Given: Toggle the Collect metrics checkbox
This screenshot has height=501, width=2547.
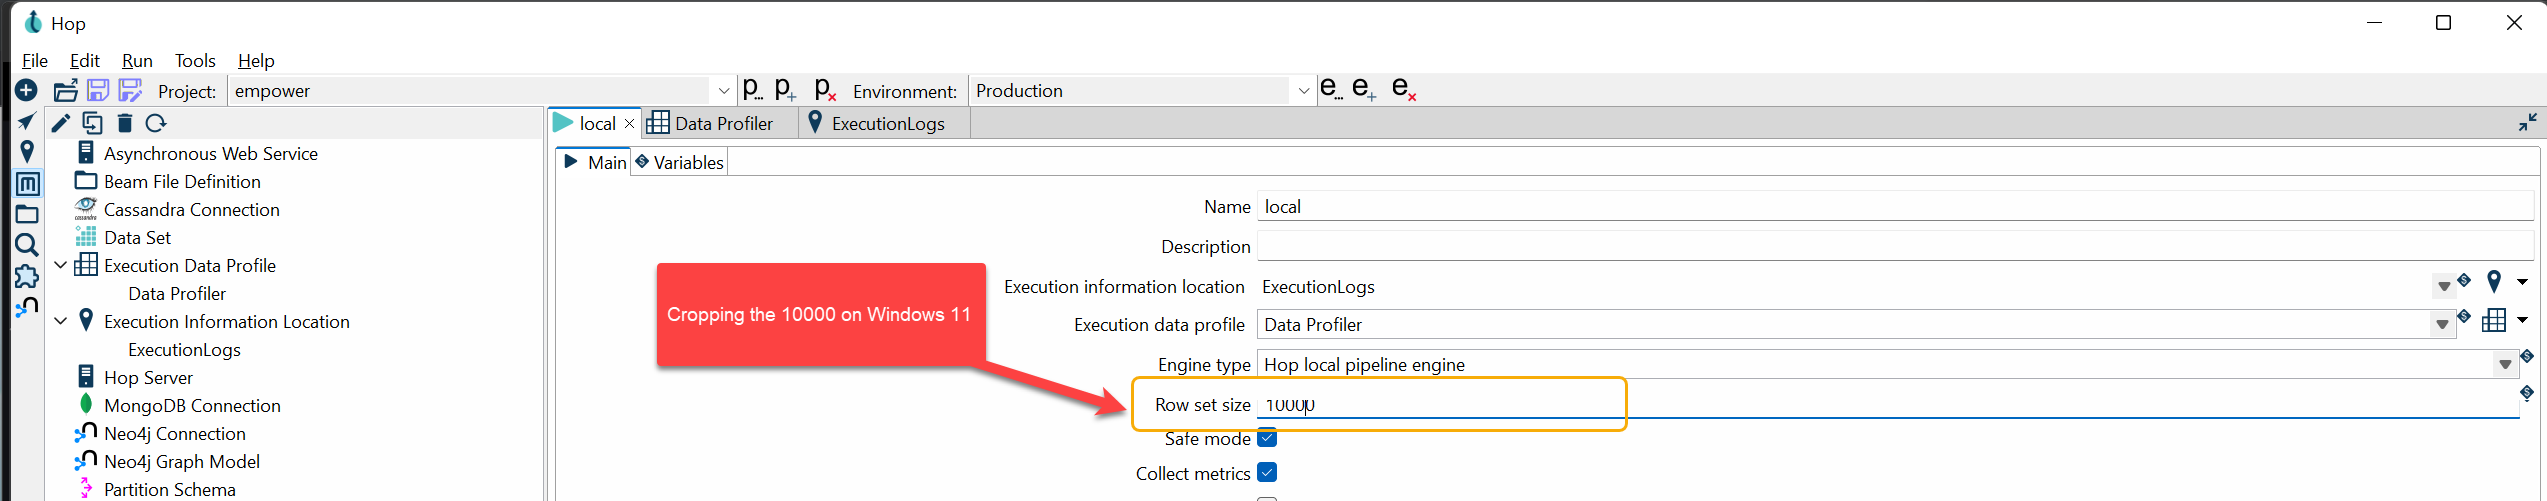Looking at the screenshot, I should click(x=1267, y=472).
